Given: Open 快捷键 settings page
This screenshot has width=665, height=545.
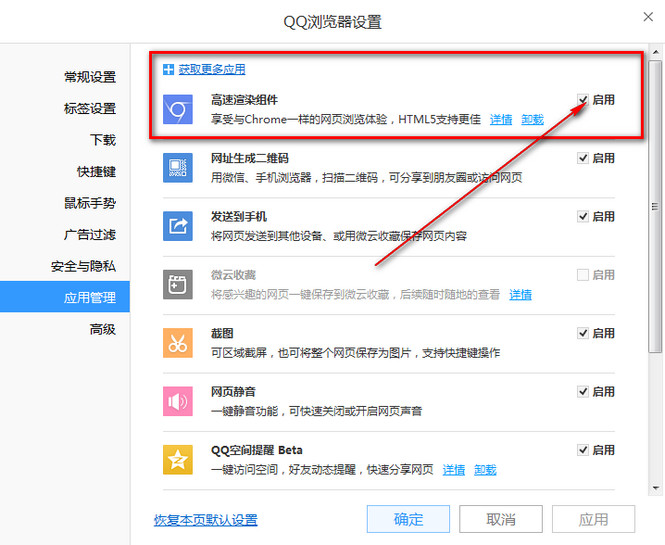Looking at the screenshot, I should (96, 172).
